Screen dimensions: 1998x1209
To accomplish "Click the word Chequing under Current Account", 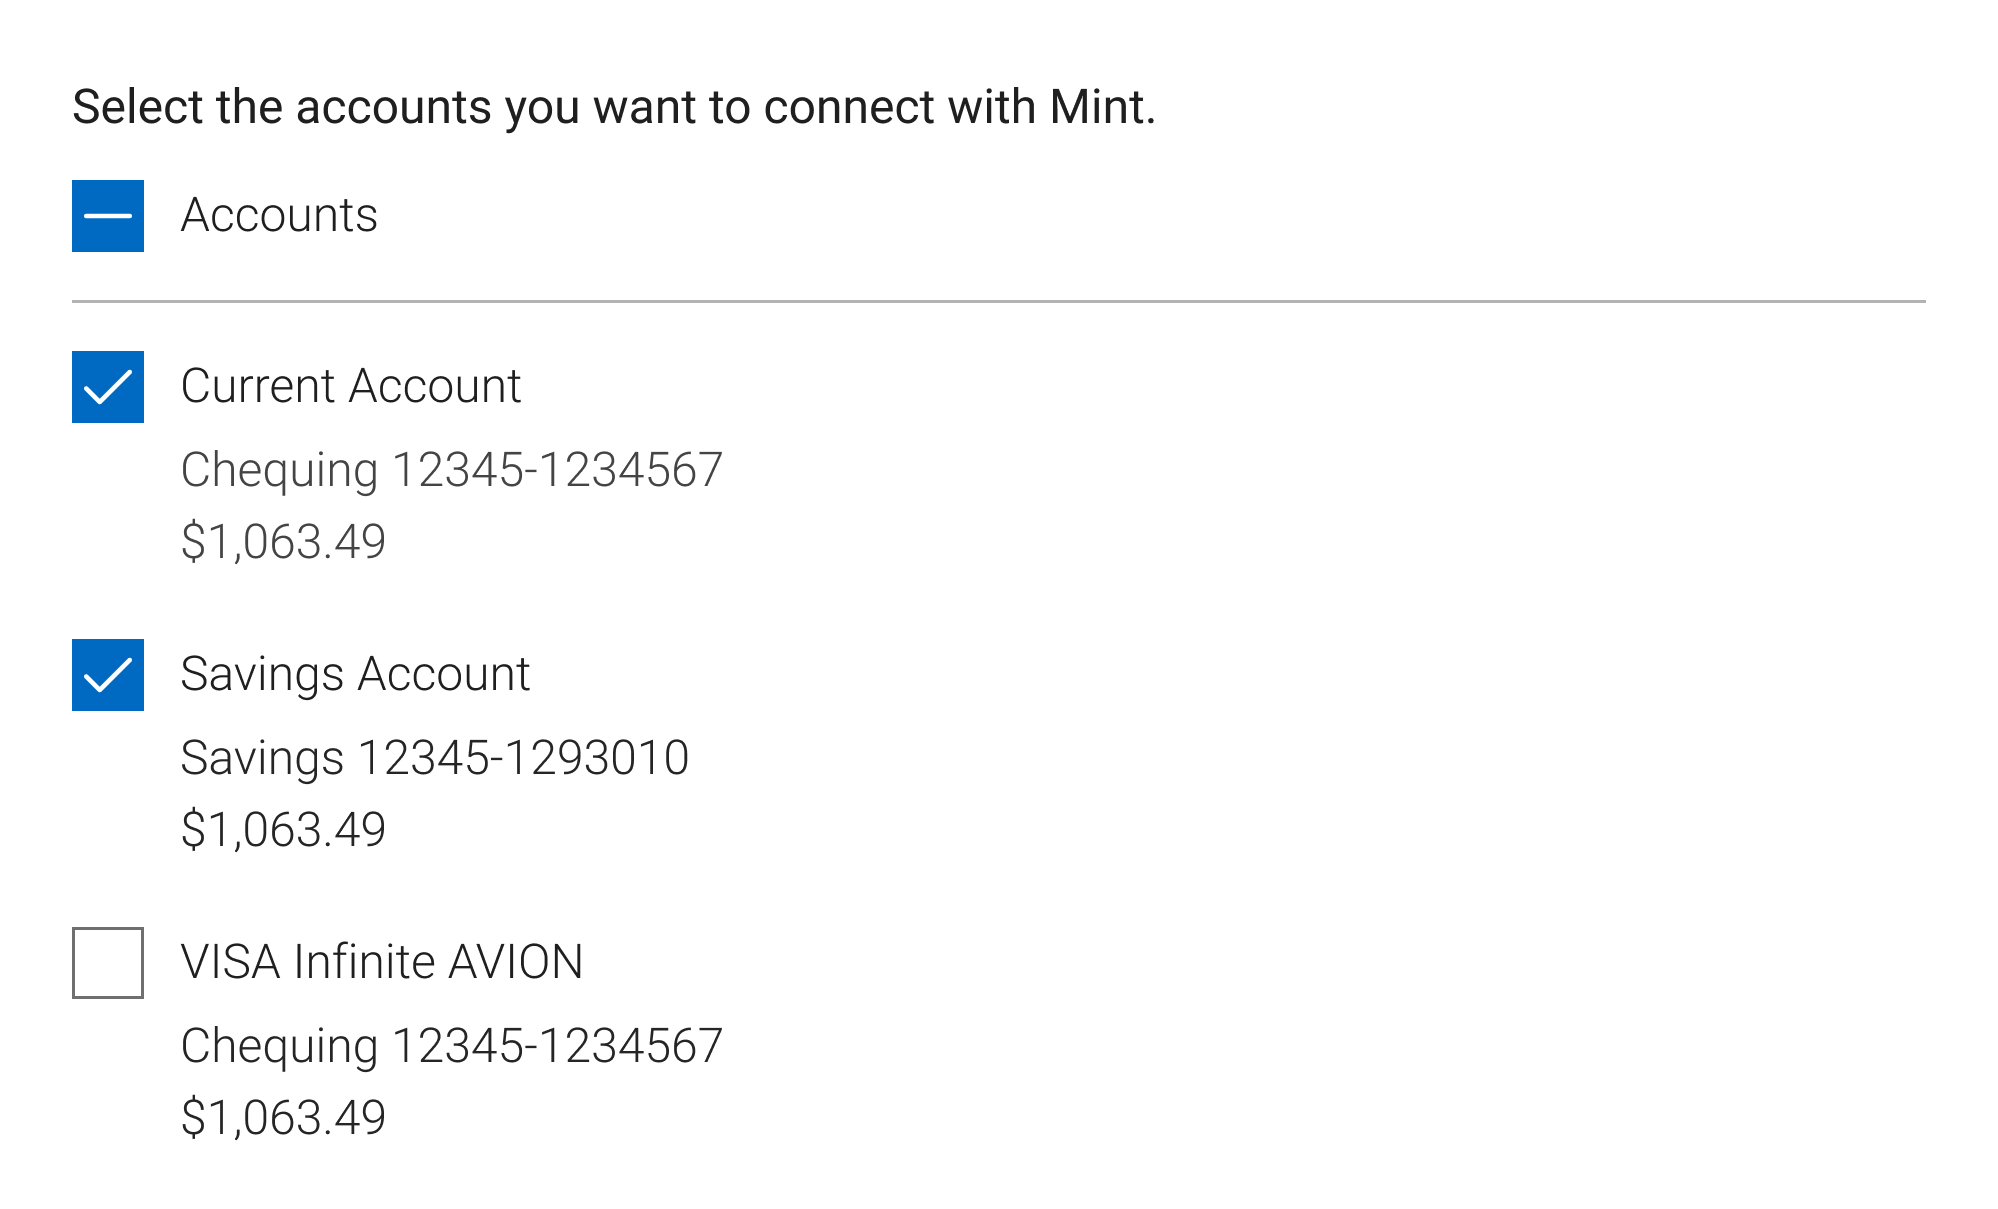I will 279,470.
